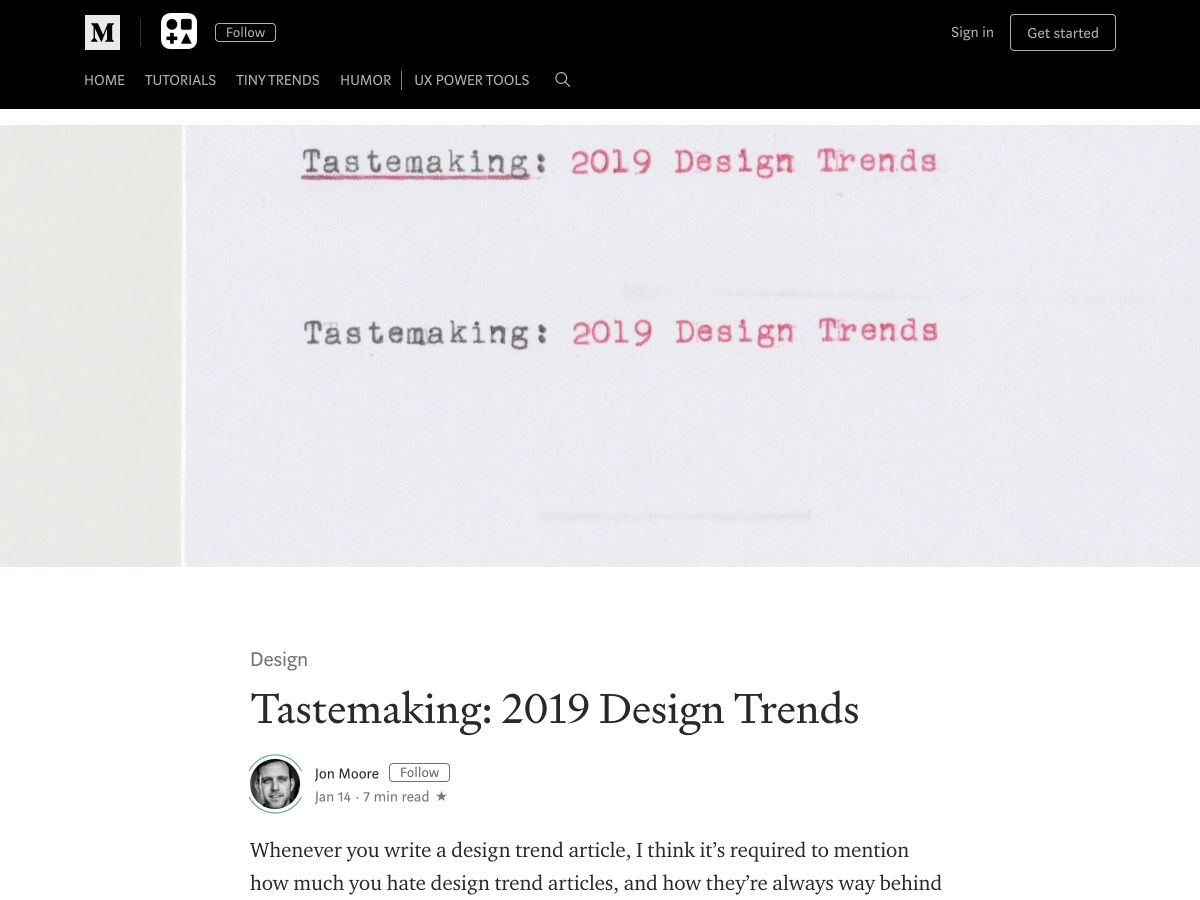Open the UX Power Tools publication logo
This screenshot has width=1200, height=900.
pos(179,32)
